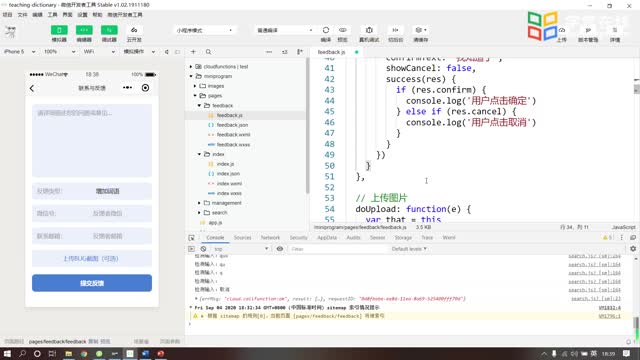Image resolution: width=640 pixels, height=360 pixels.
Task: Click the upload BUG screenshot link in simulator
Action: [91, 259]
